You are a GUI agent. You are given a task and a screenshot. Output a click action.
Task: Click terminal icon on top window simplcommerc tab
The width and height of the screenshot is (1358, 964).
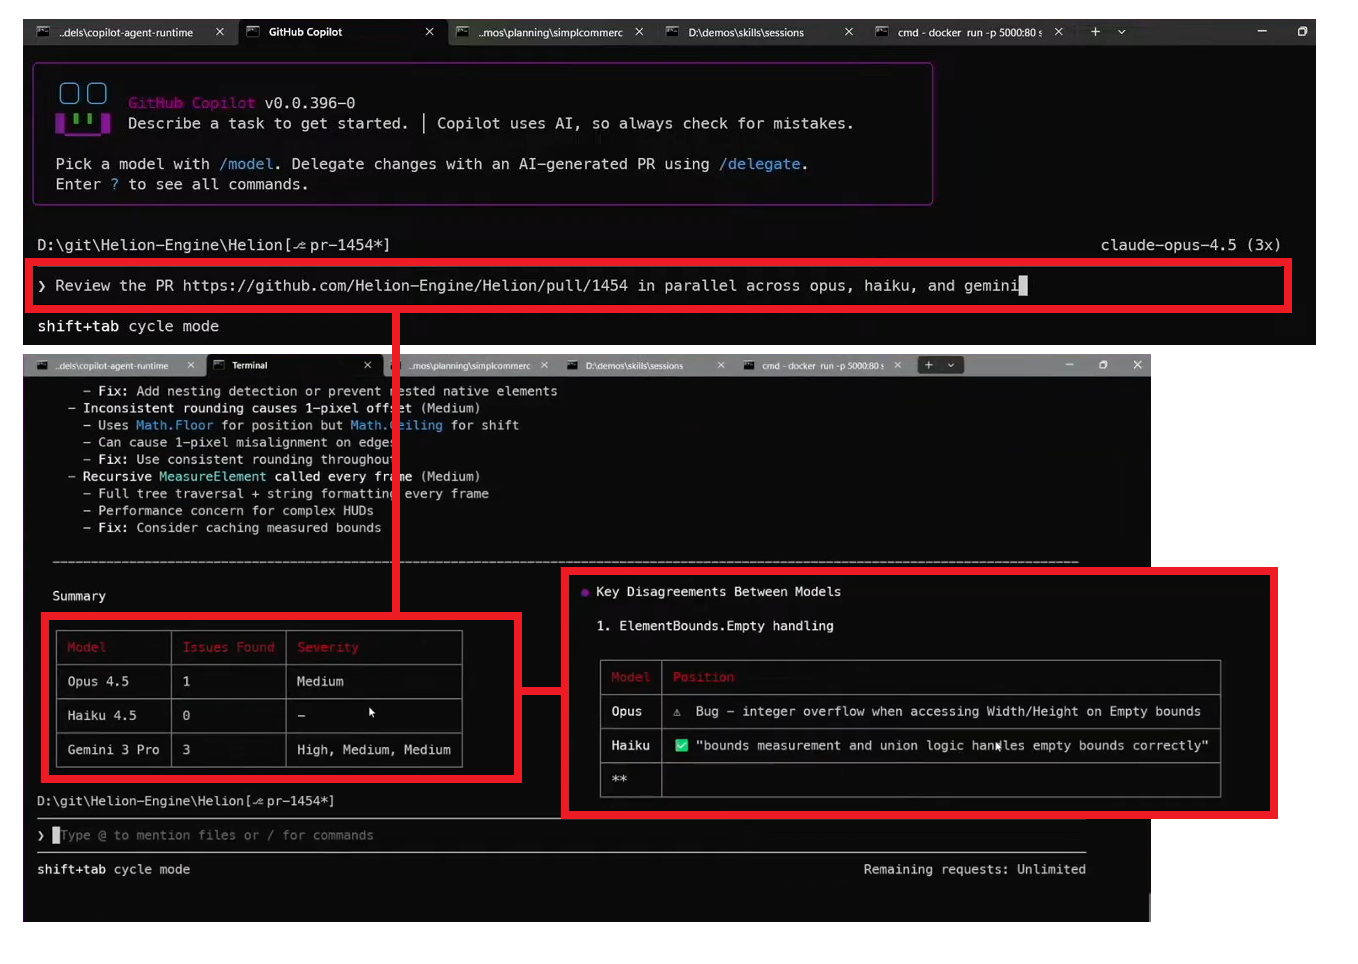coord(462,32)
